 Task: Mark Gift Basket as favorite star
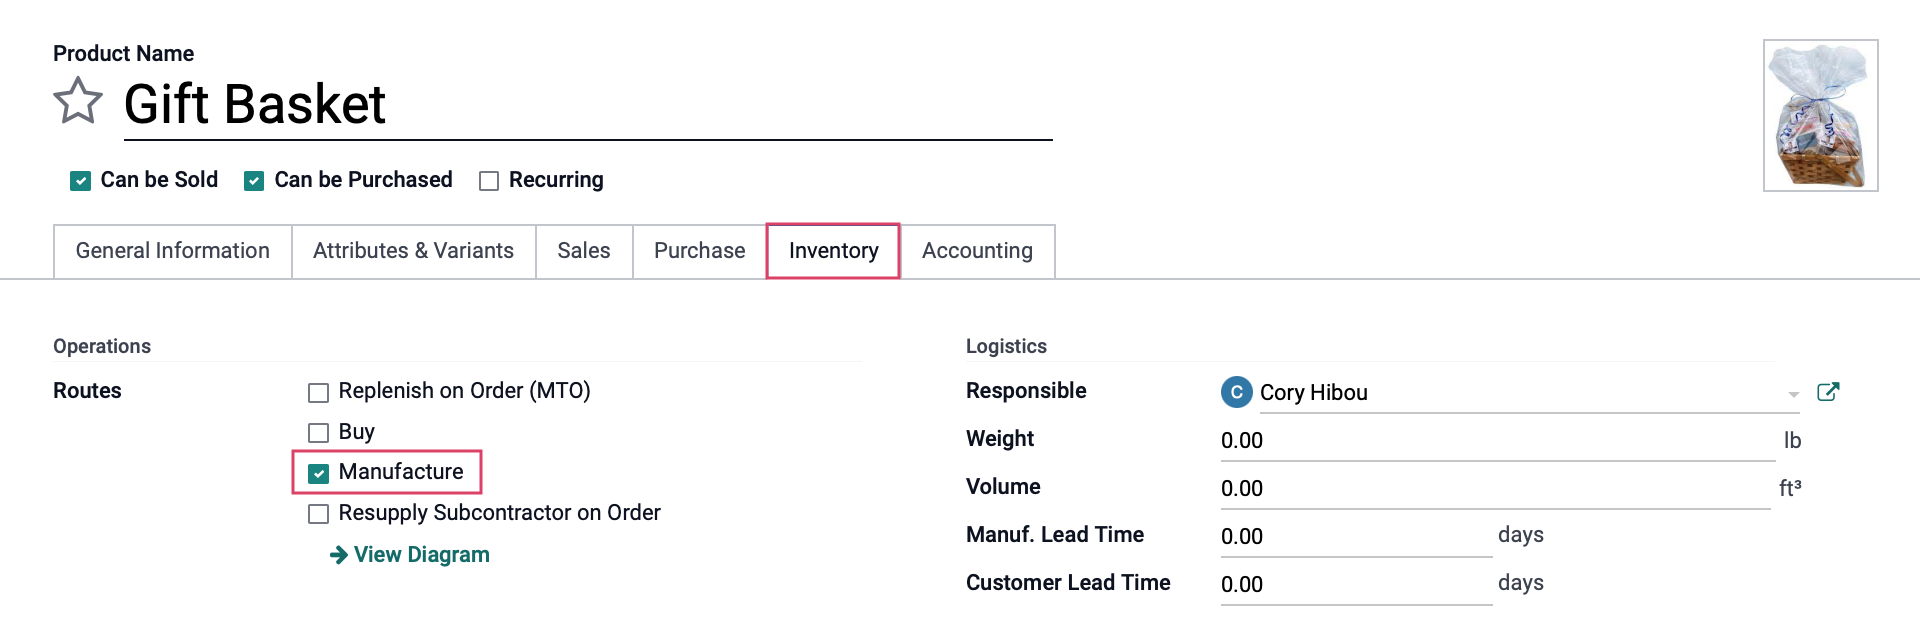pyautogui.click(x=78, y=101)
